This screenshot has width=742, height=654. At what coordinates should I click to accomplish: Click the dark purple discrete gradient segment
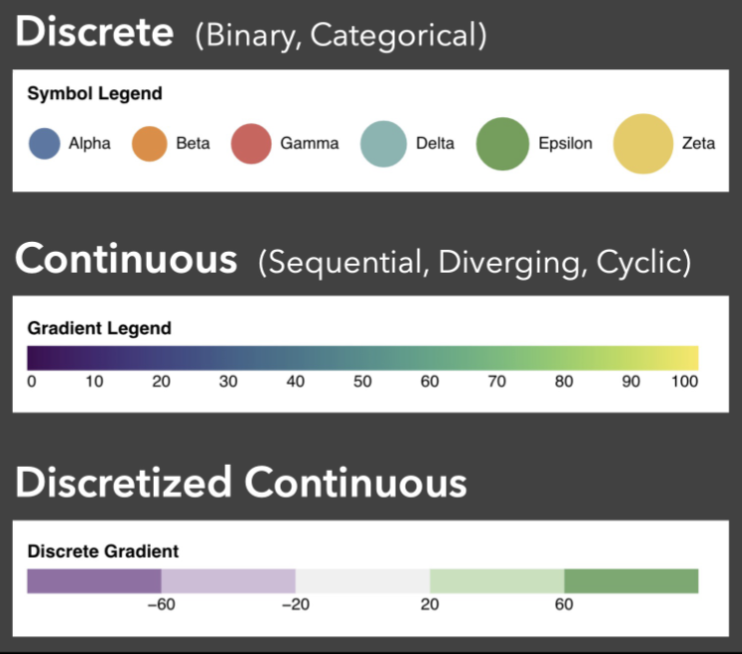tap(94, 581)
